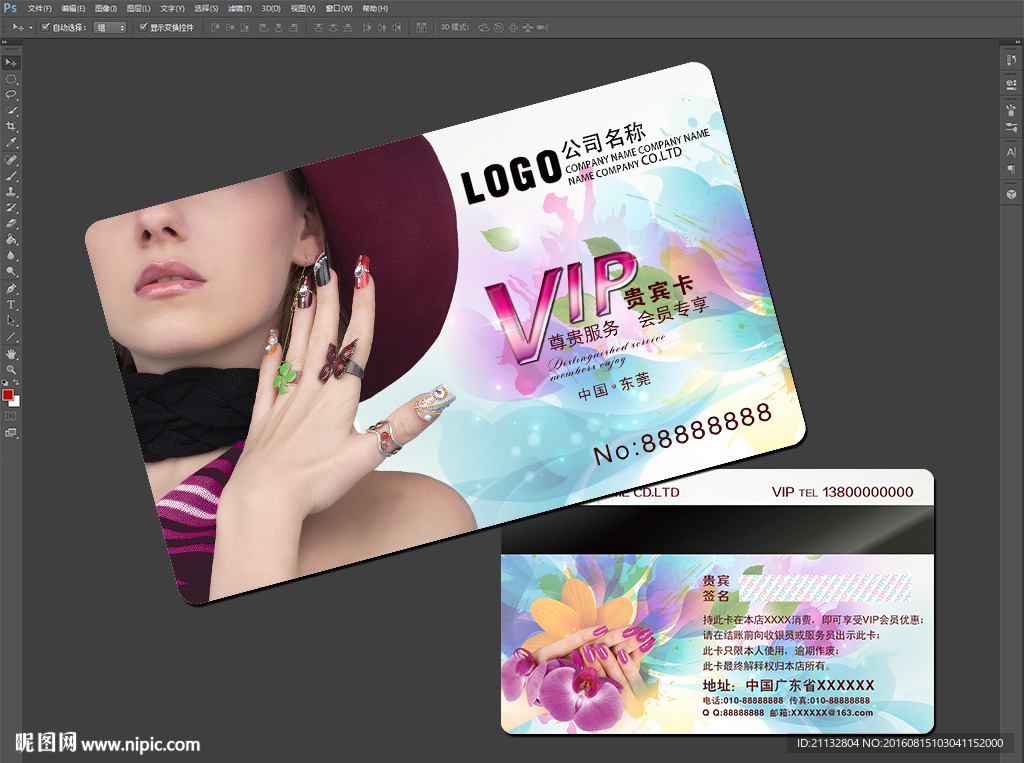Image resolution: width=1024 pixels, height=763 pixels.
Task: Open the Character panel icon
Action: click(x=1011, y=152)
